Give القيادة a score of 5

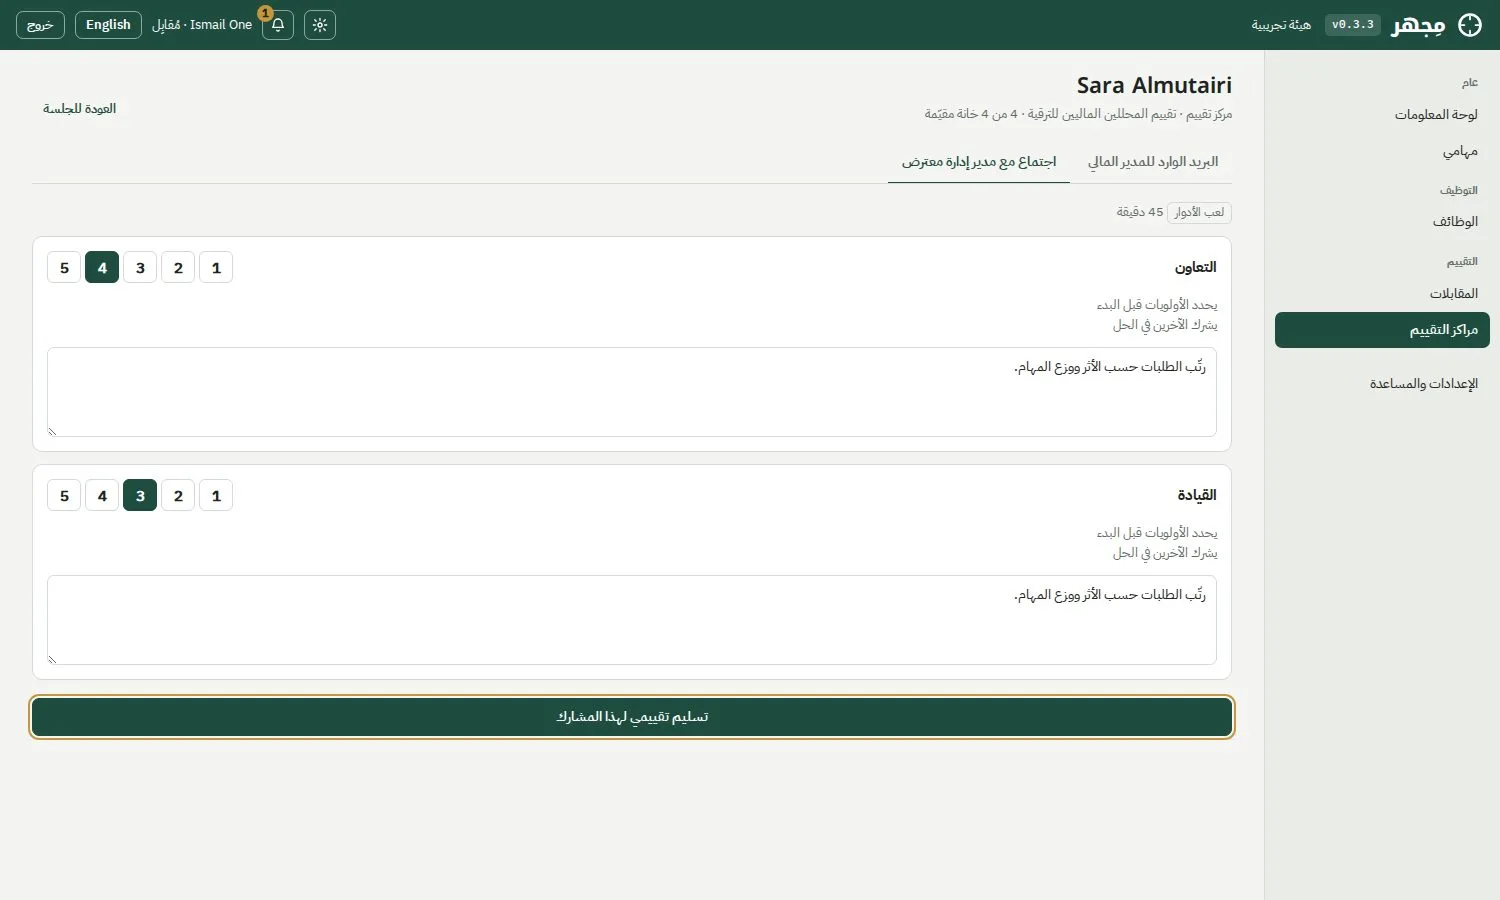[64, 496]
